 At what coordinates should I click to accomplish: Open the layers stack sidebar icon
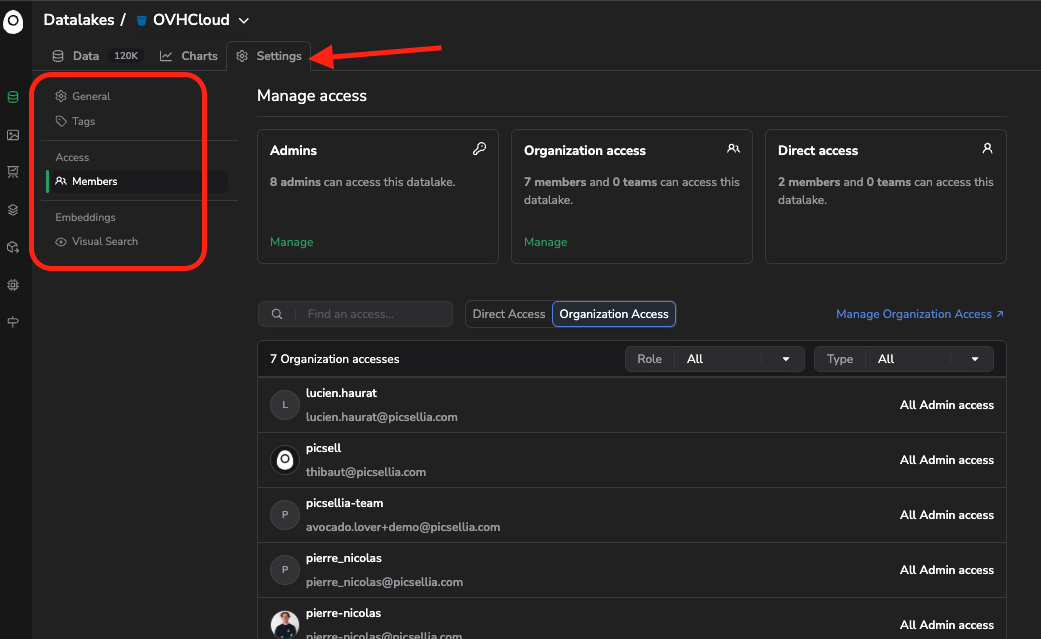click(x=13, y=210)
